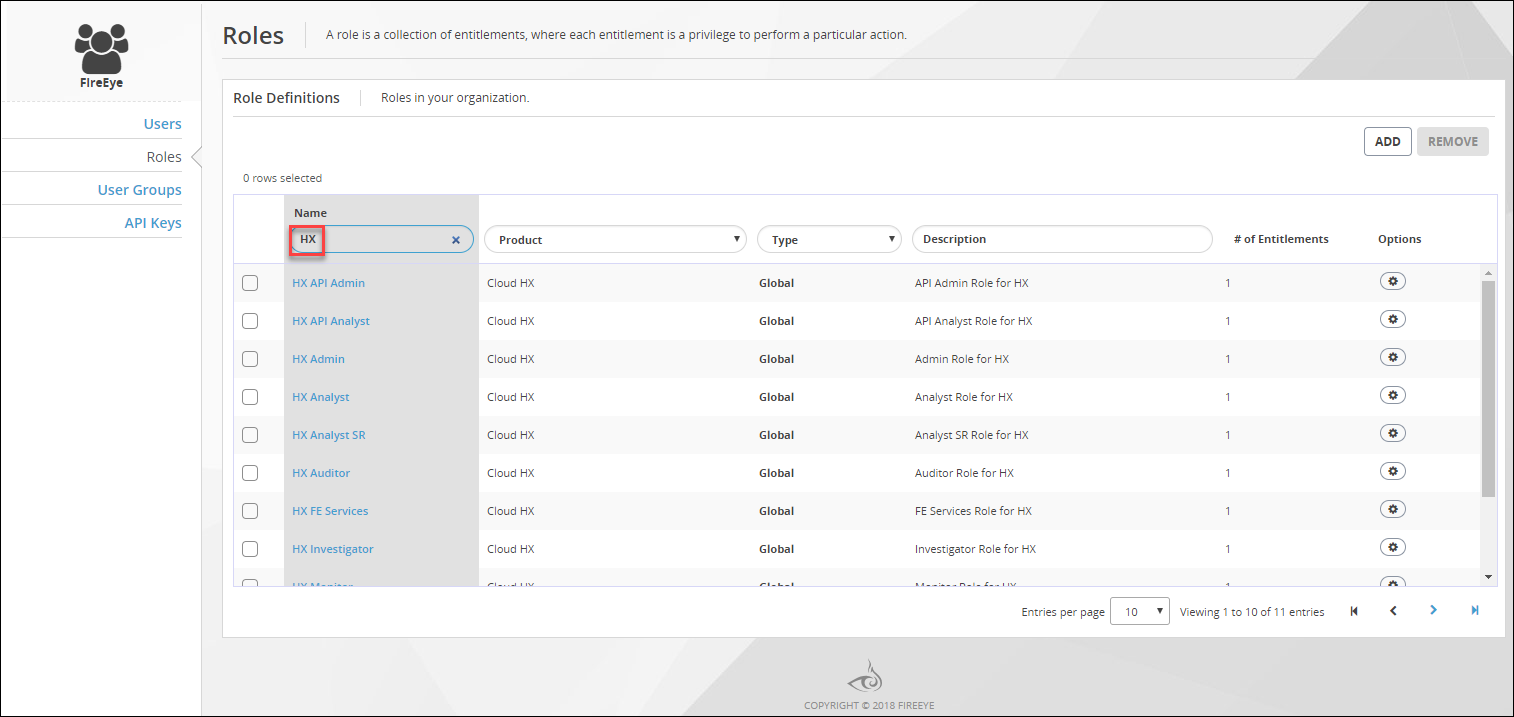Click 'Viewing 1 to 10 of 11 entries'
1514x717 pixels.
pyautogui.click(x=1252, y=612)
